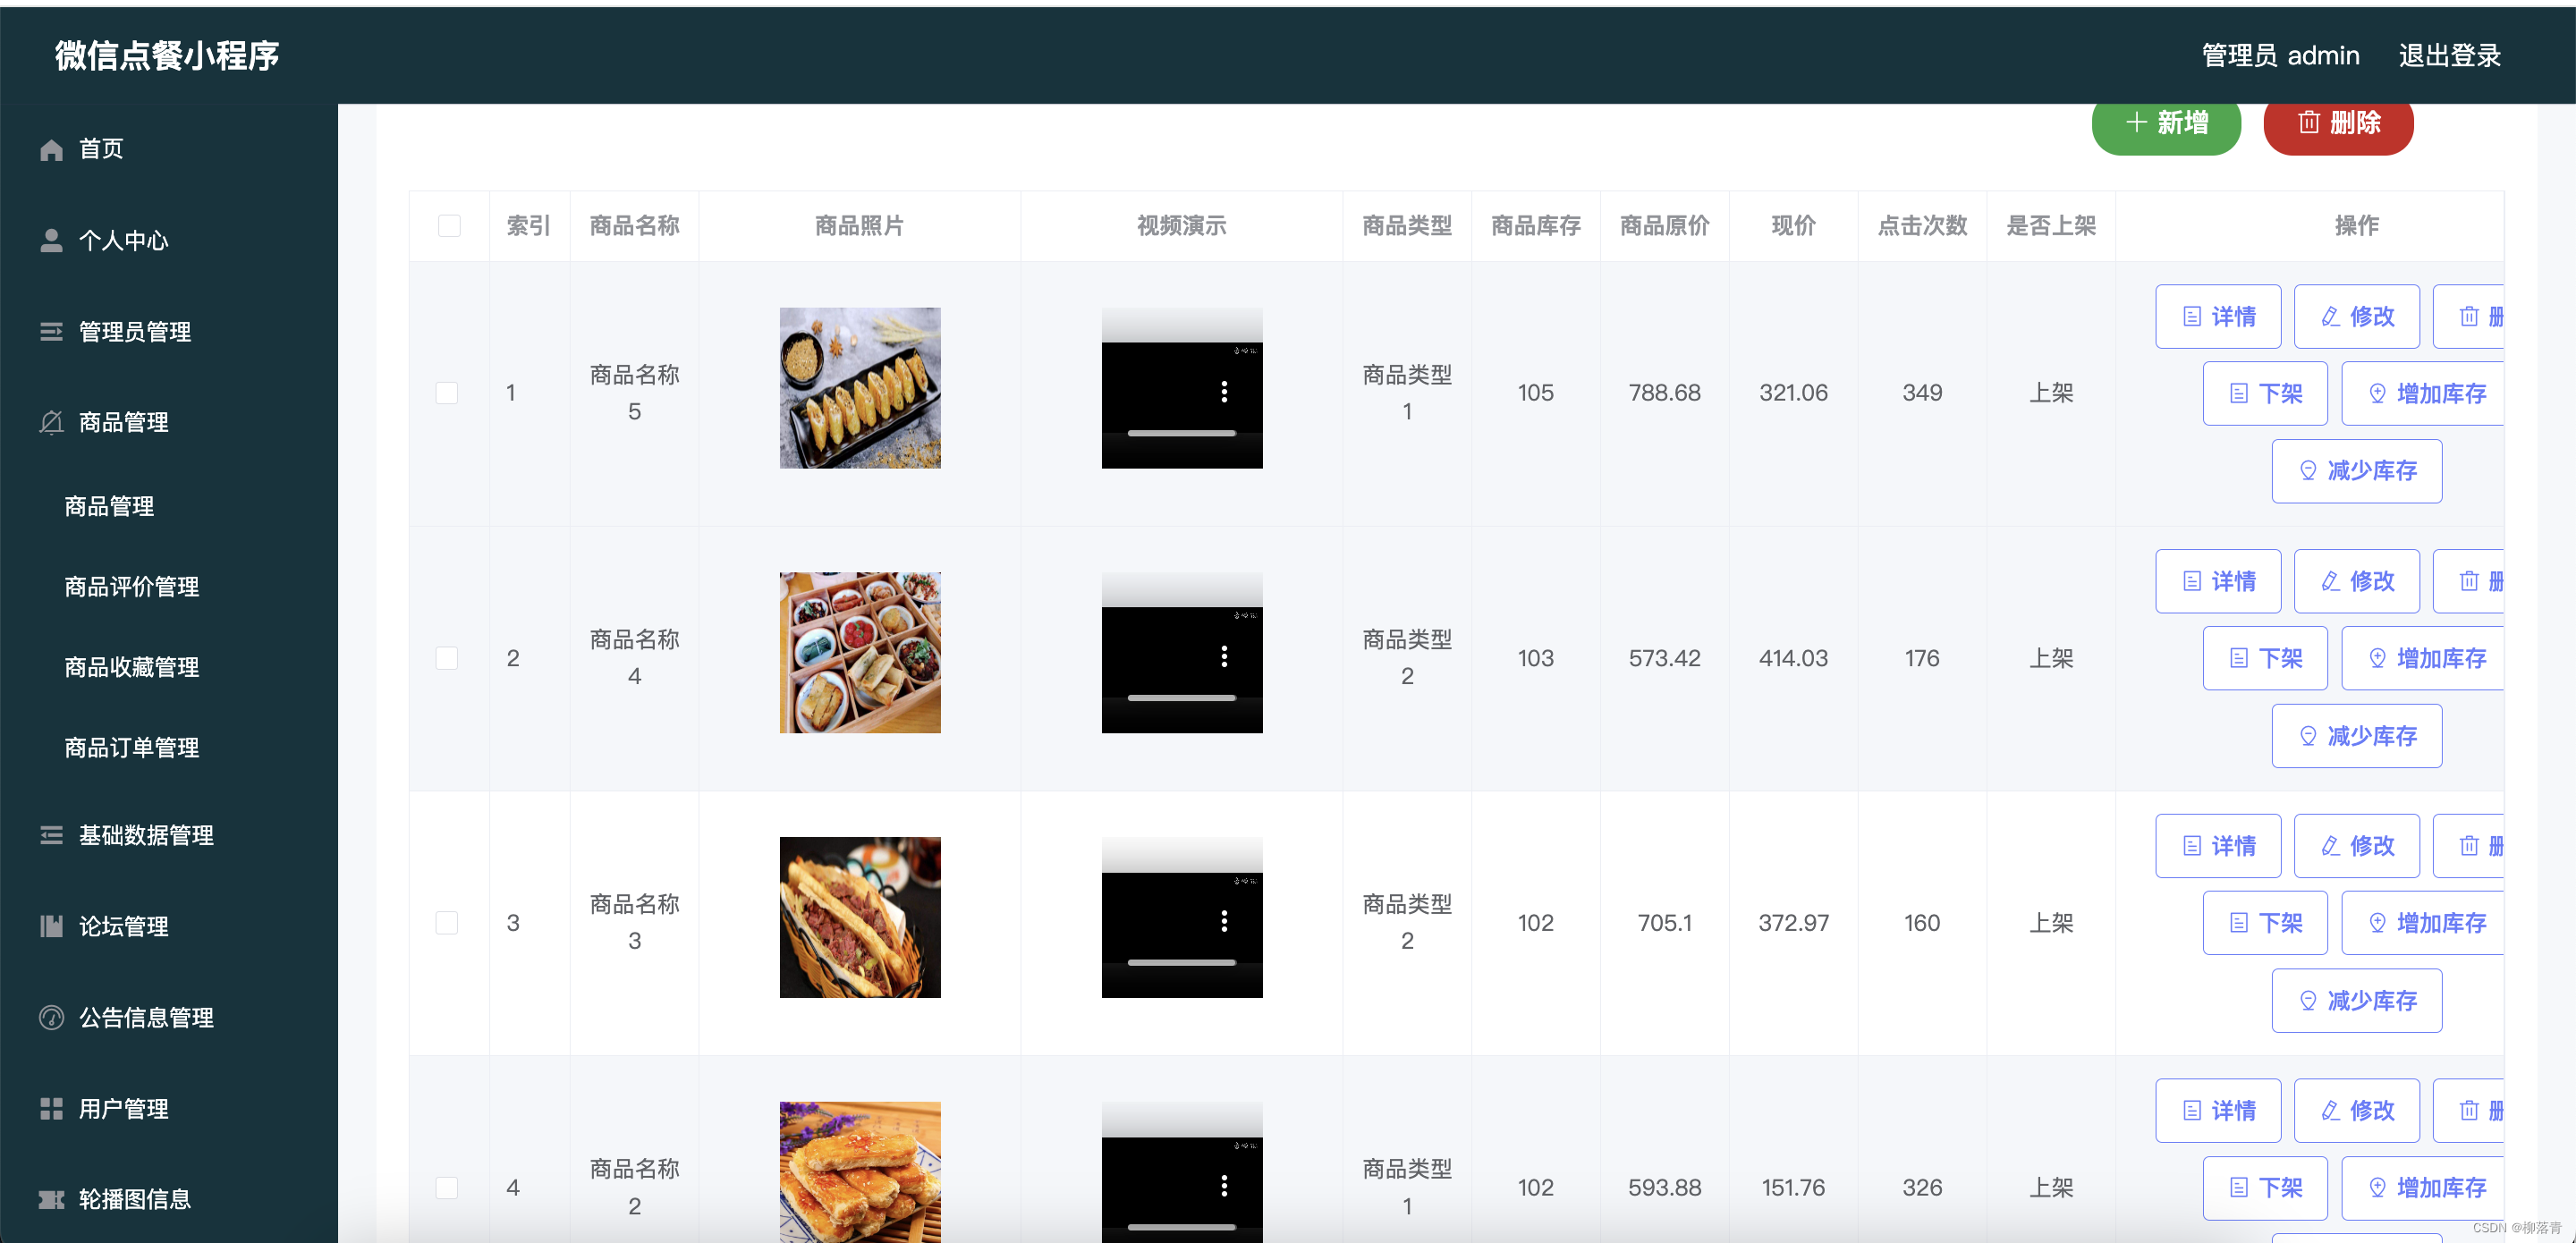Click 修改 for 商品名称 4

pos(2356,581)
